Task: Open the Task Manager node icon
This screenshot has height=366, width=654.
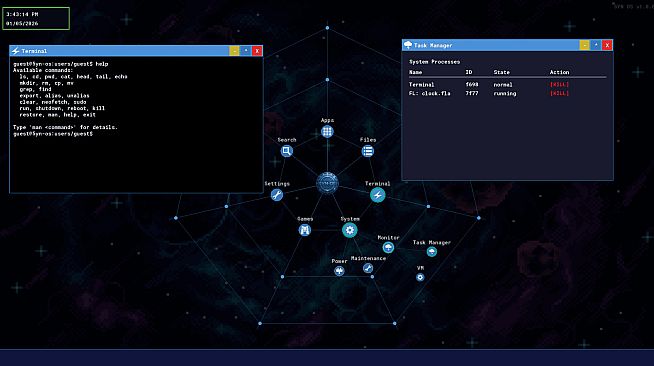Action: (x=432, y=251)
